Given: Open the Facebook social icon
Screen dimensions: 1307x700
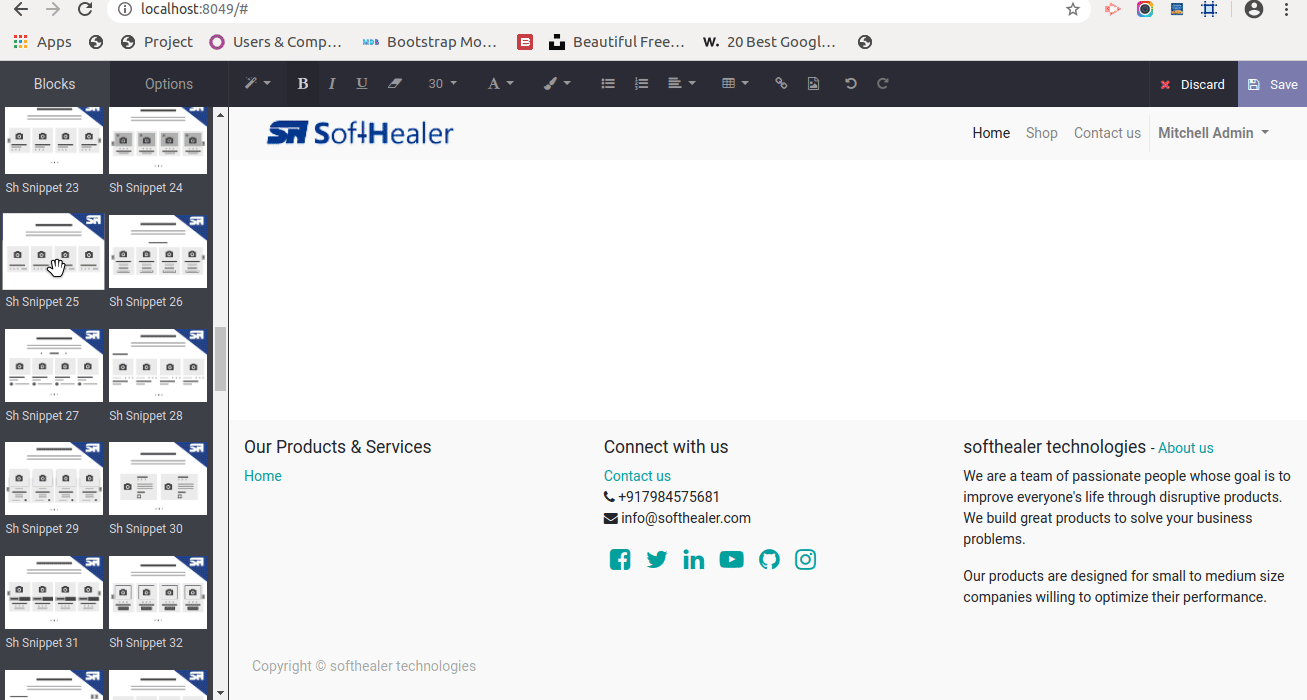Looking at the screenshot, I should (x=620, y=560).
